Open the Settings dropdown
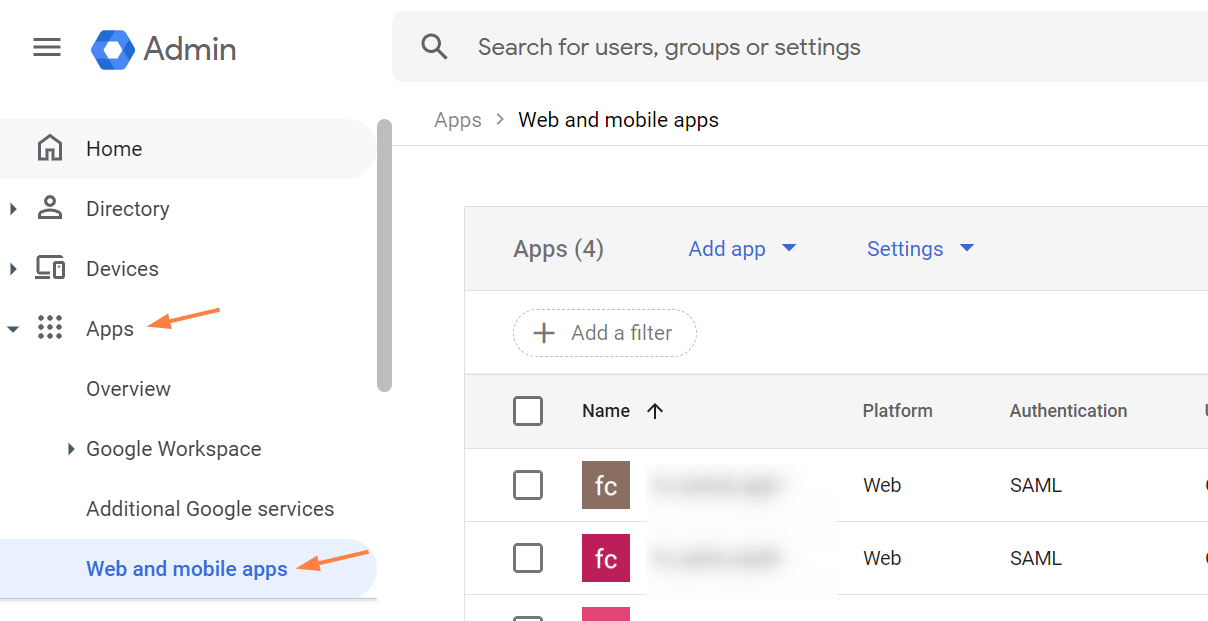This screenshot has width=1208, height=621. 920,248
